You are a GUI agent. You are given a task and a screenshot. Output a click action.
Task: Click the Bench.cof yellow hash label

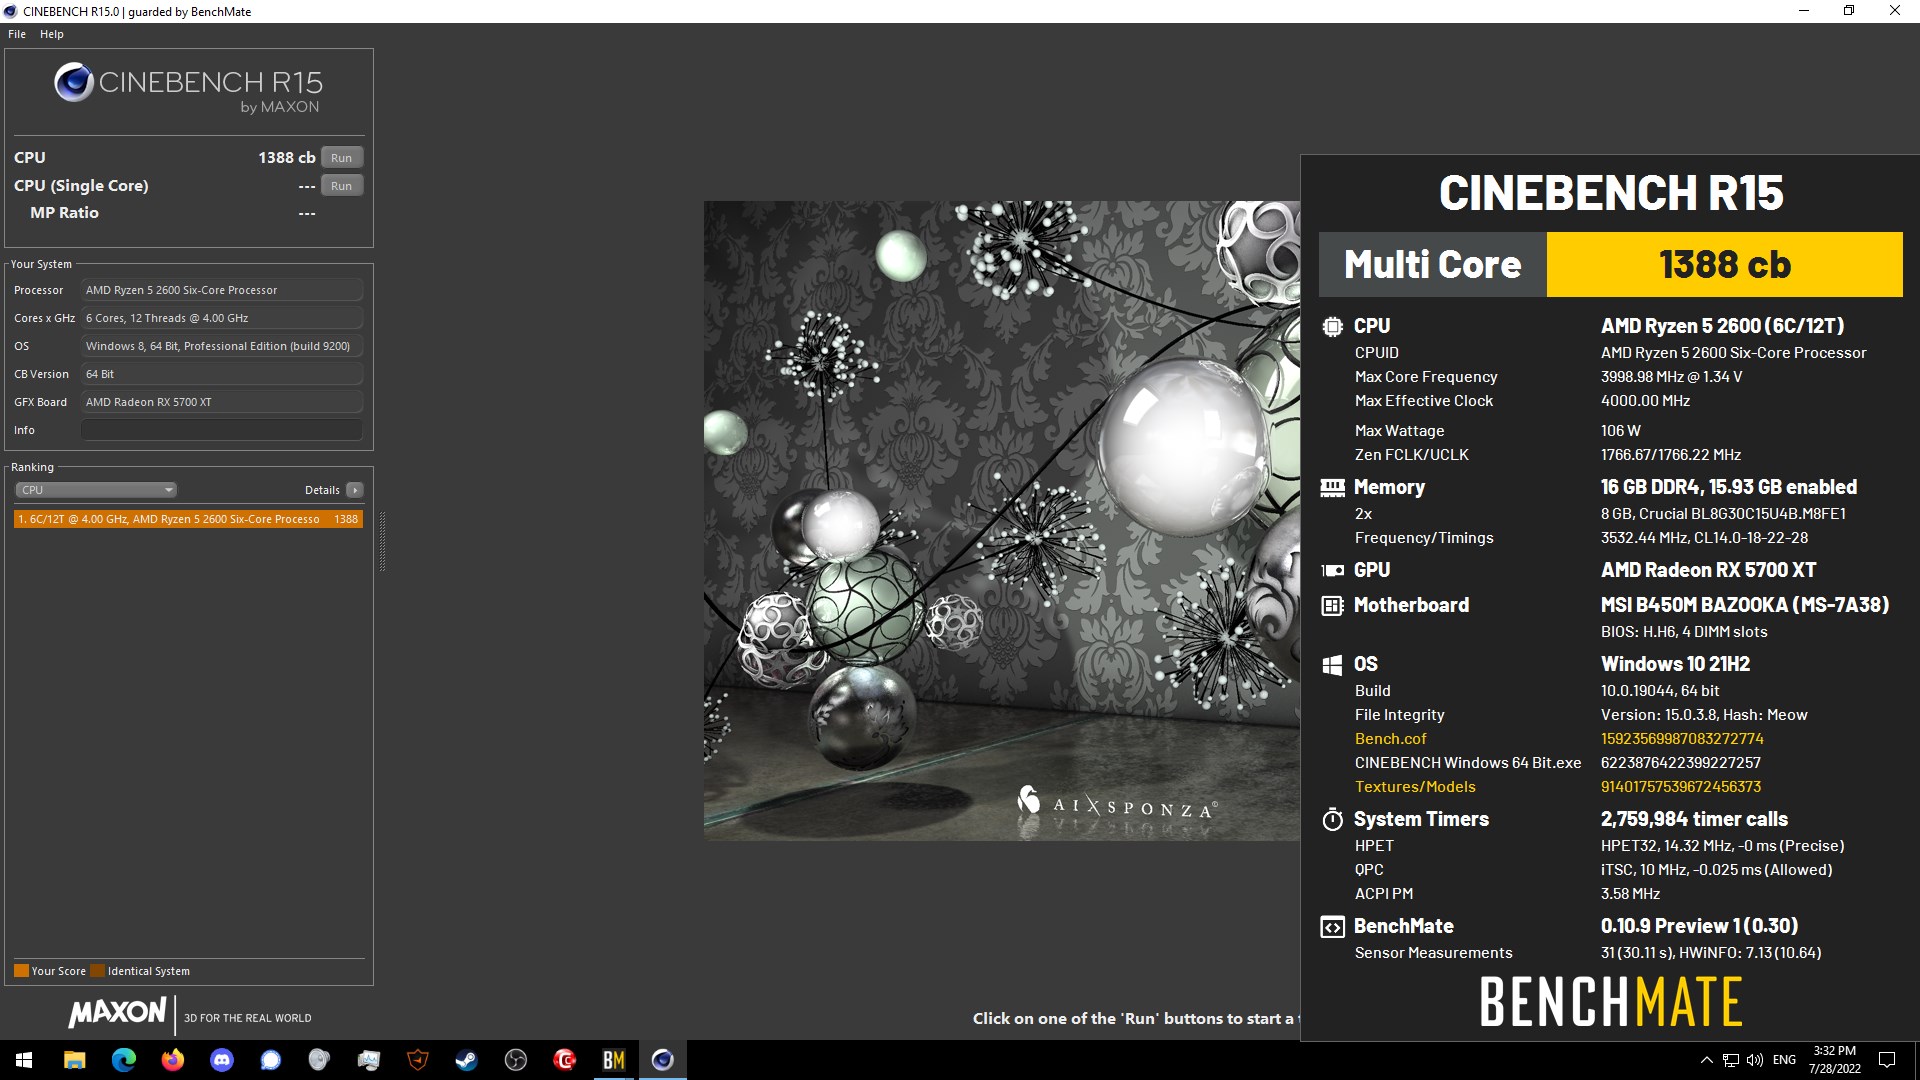[1390, 739]
